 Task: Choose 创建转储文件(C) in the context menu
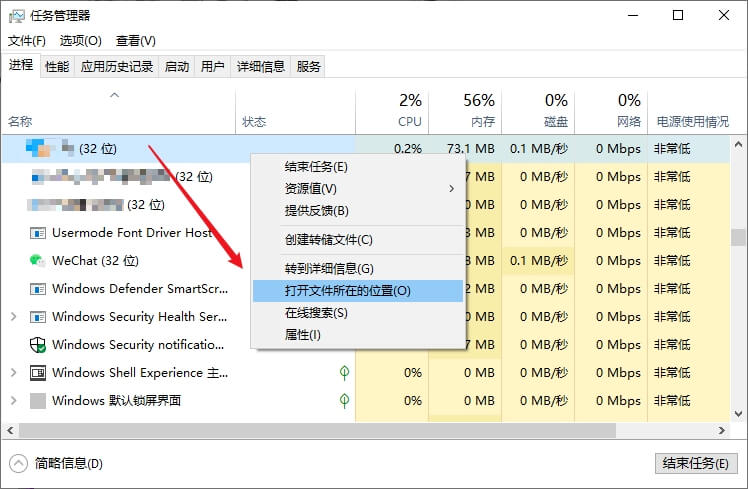(358, 240)
